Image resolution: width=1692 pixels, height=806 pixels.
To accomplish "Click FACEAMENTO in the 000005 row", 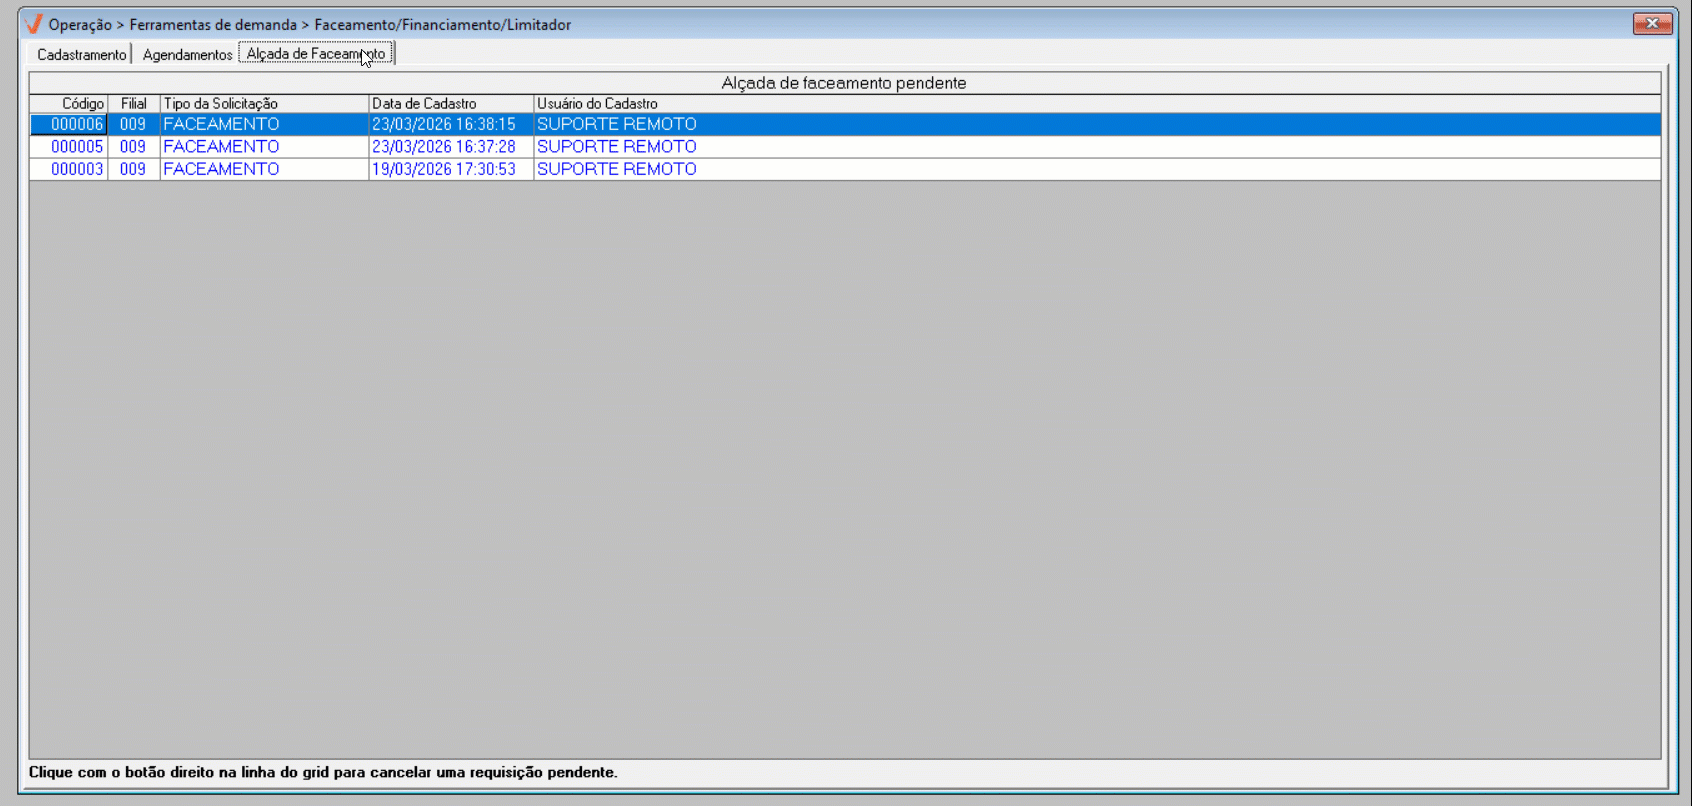I will pyautogui.click(x=221, y=147).
